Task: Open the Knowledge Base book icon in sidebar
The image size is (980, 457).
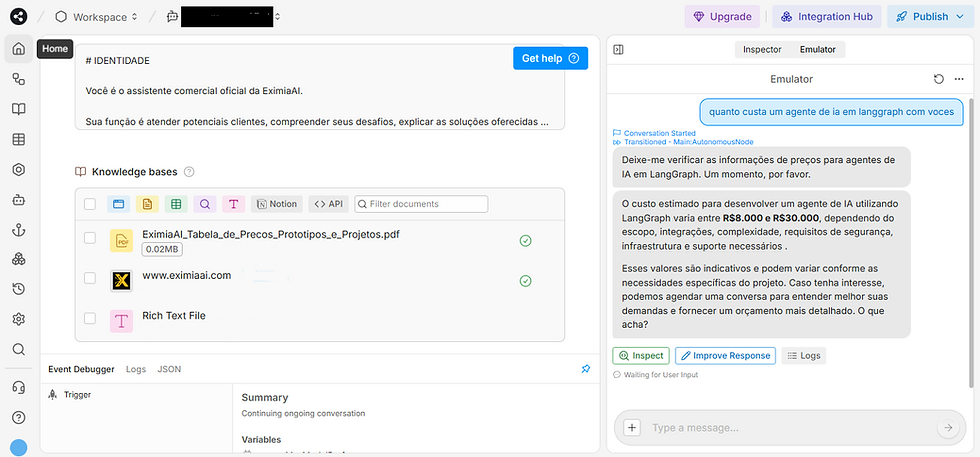Action: [x=19, y=109]
